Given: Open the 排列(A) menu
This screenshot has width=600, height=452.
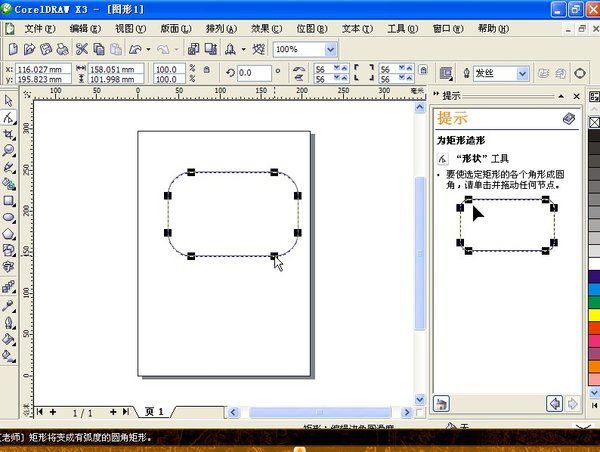Looking at the screenshot, I should click(222, 29).
